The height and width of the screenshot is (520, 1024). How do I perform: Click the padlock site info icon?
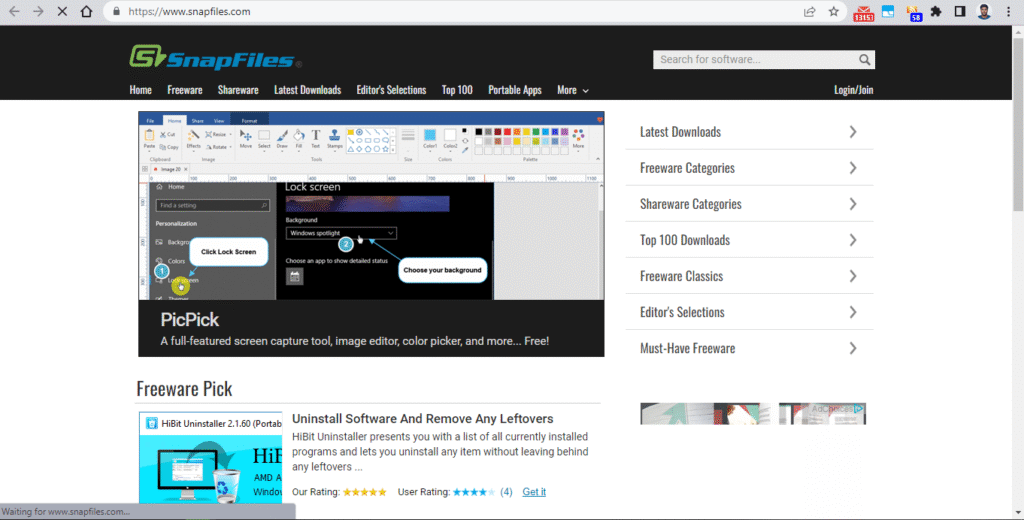[x=116, y=12]
